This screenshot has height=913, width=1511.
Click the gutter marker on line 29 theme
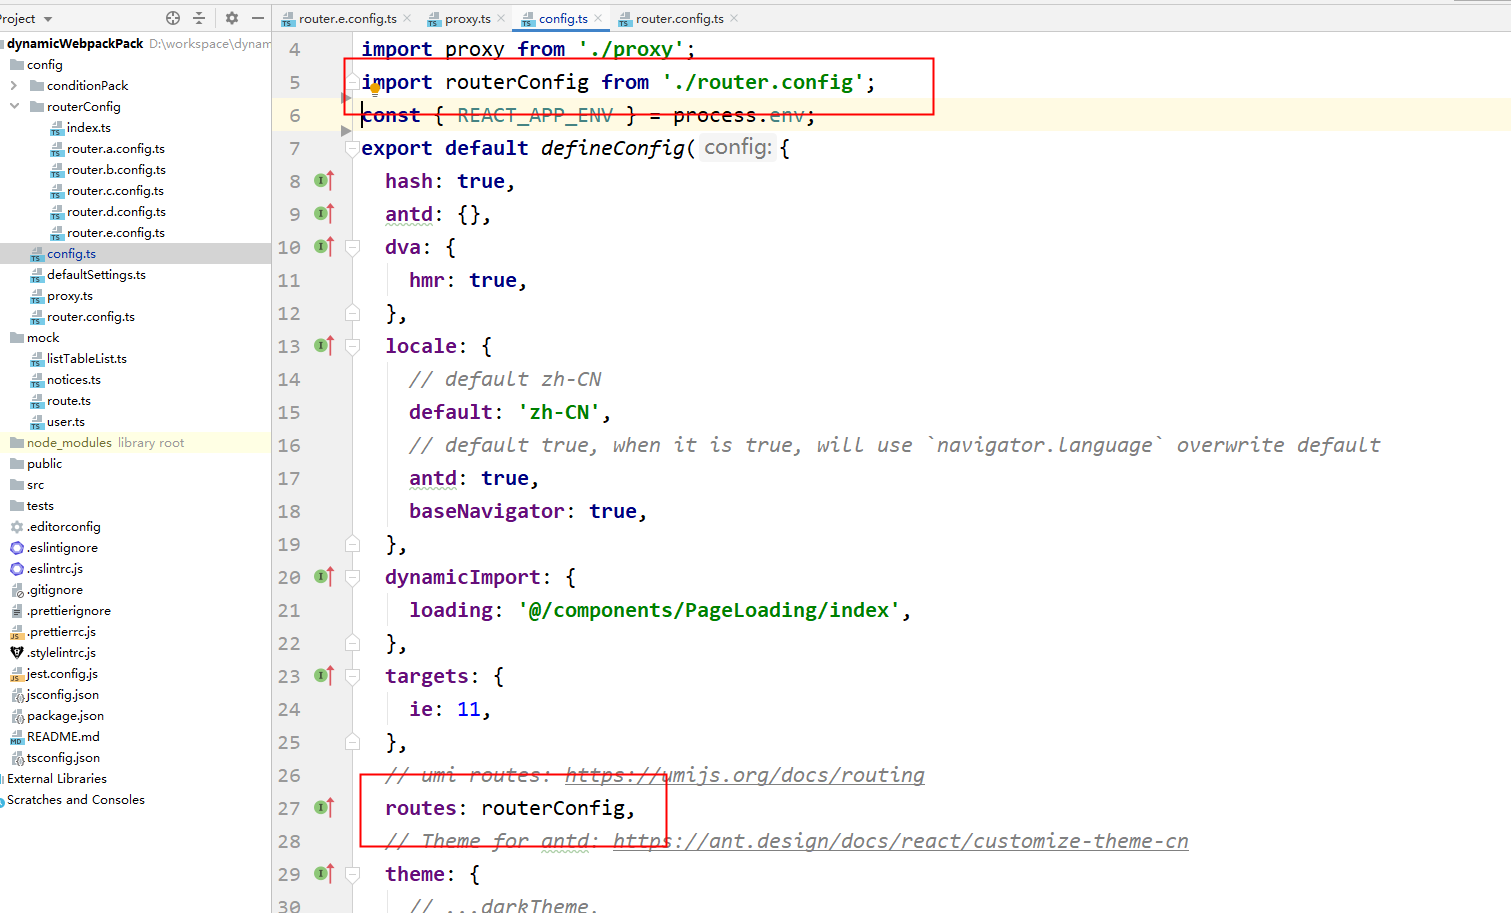coord(324,874)
